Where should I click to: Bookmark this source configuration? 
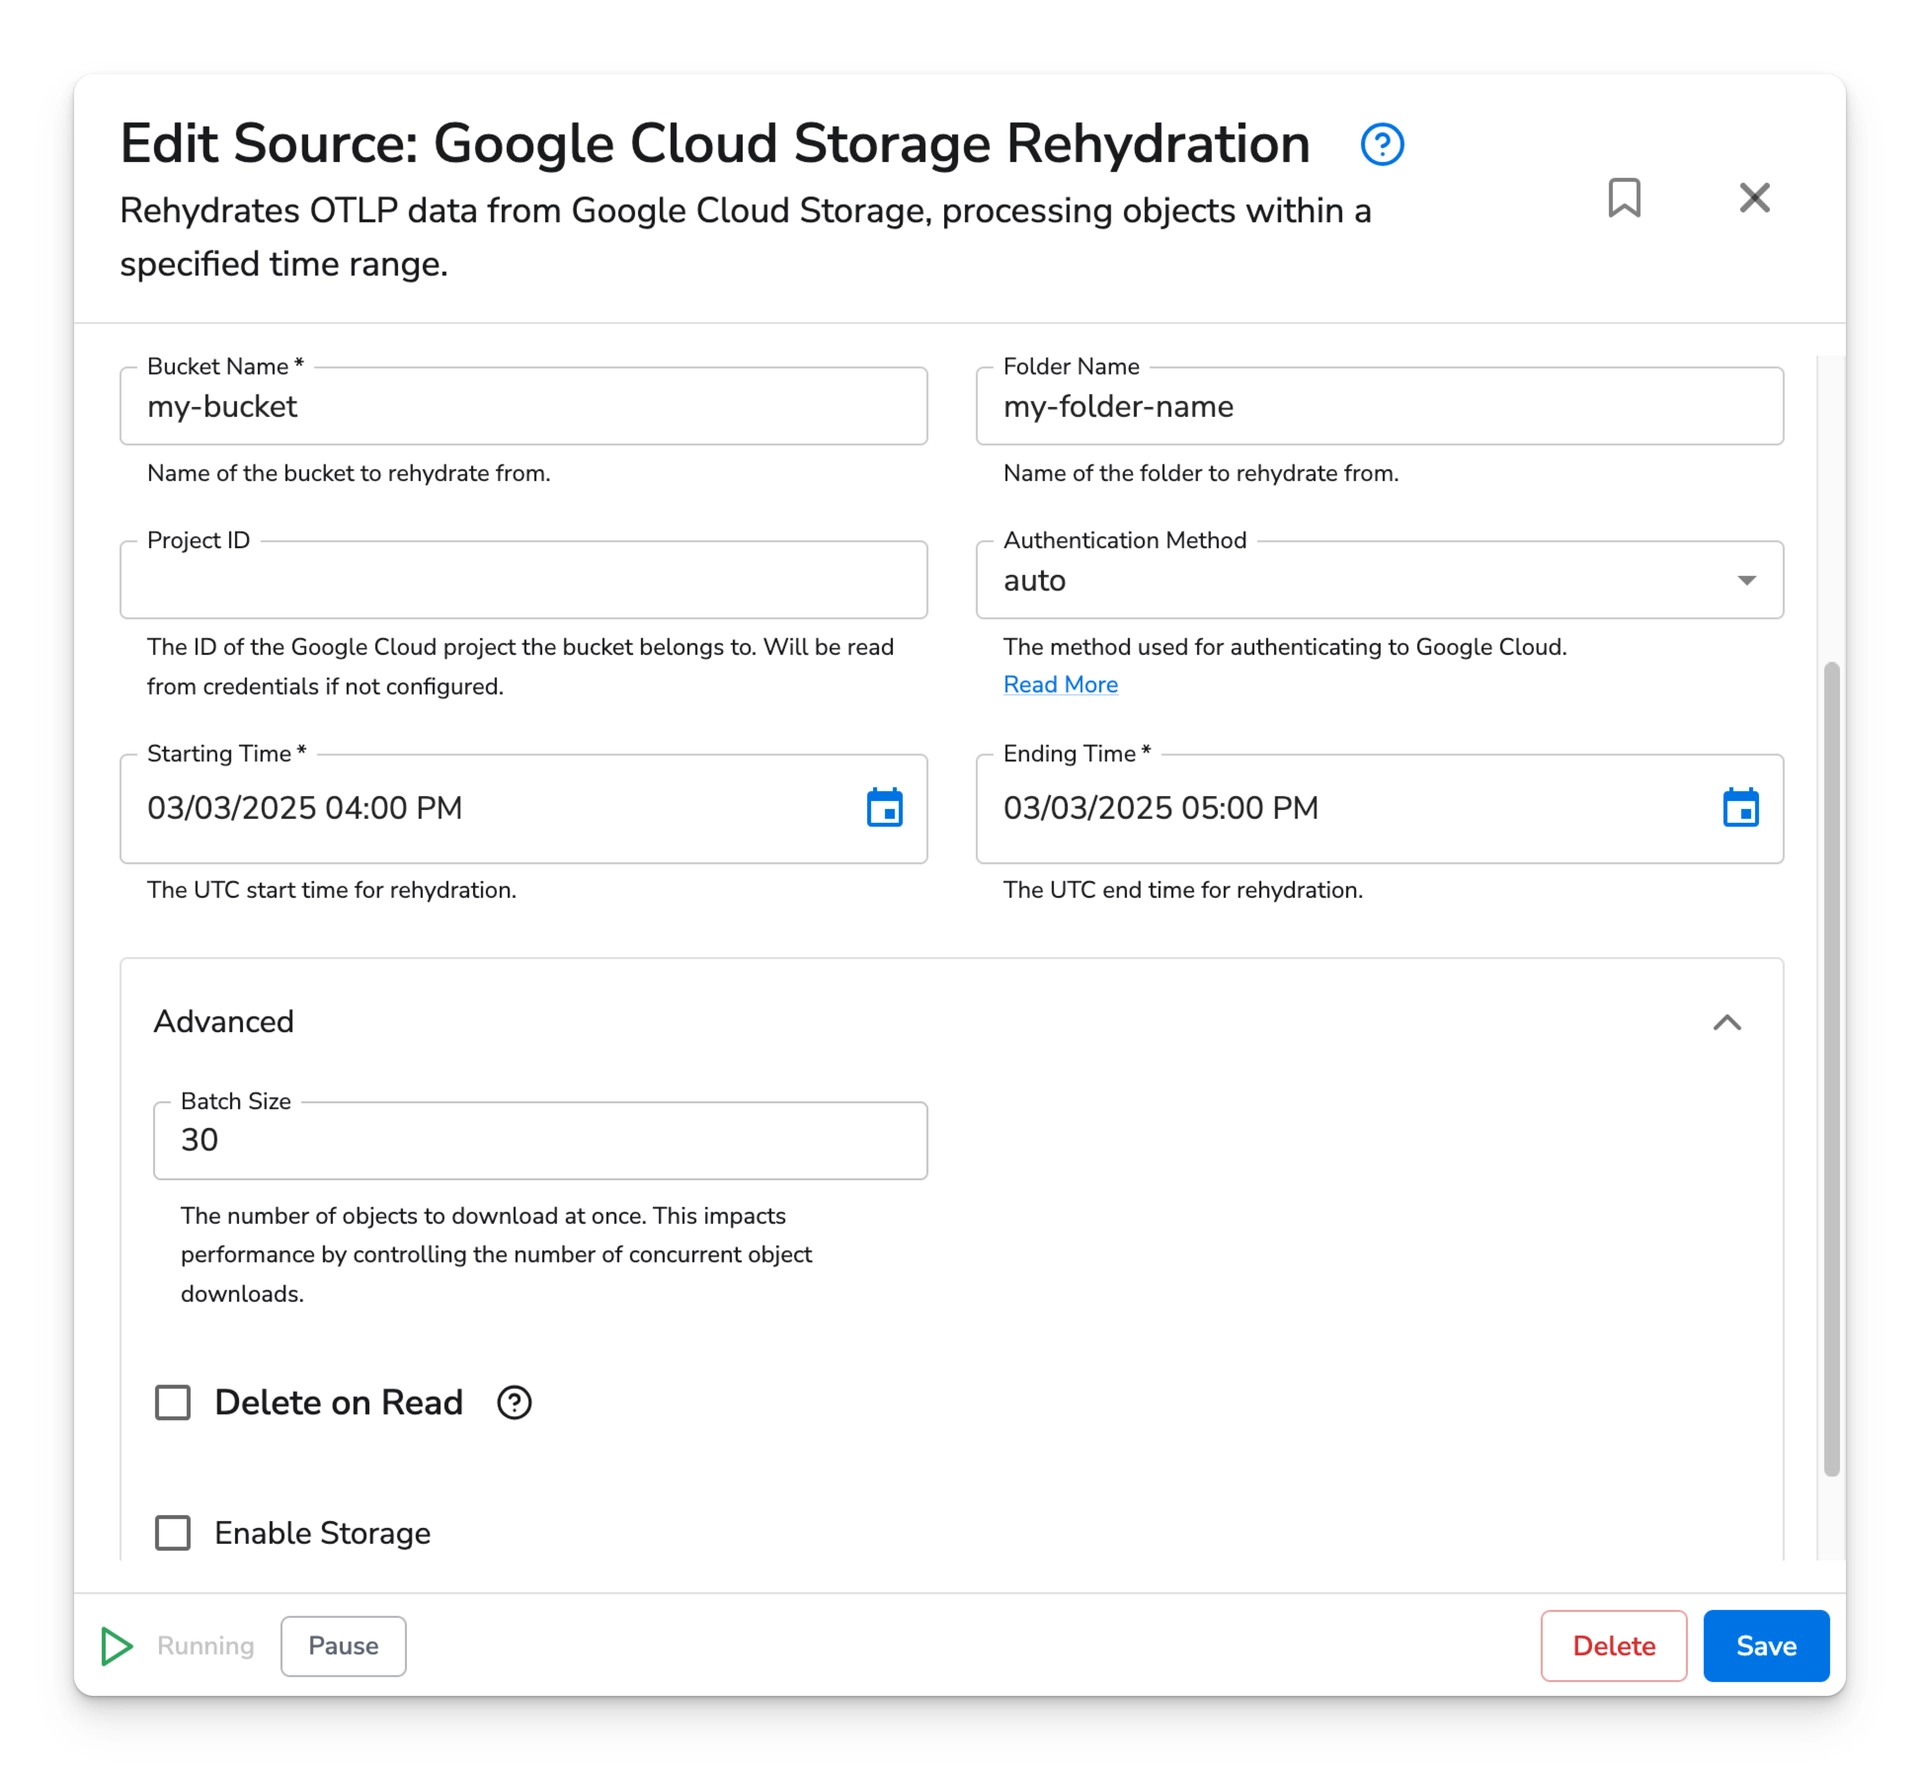pos(1623,198)
